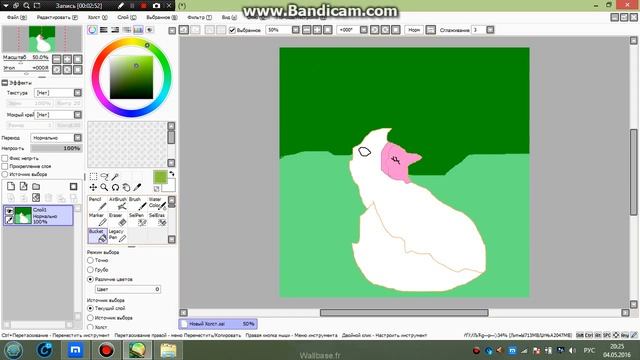The height and width of the screenshot is (360, 640).
Task: Toggle the Фикс непр-ть checkbox
Action: click(5, 158)
